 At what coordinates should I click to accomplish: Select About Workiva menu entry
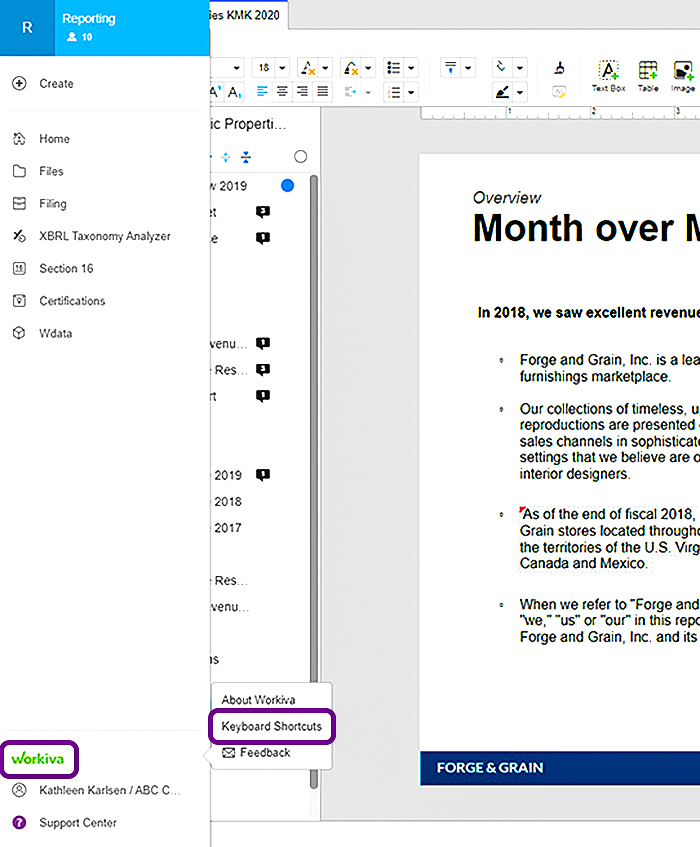tap(258, 700)
